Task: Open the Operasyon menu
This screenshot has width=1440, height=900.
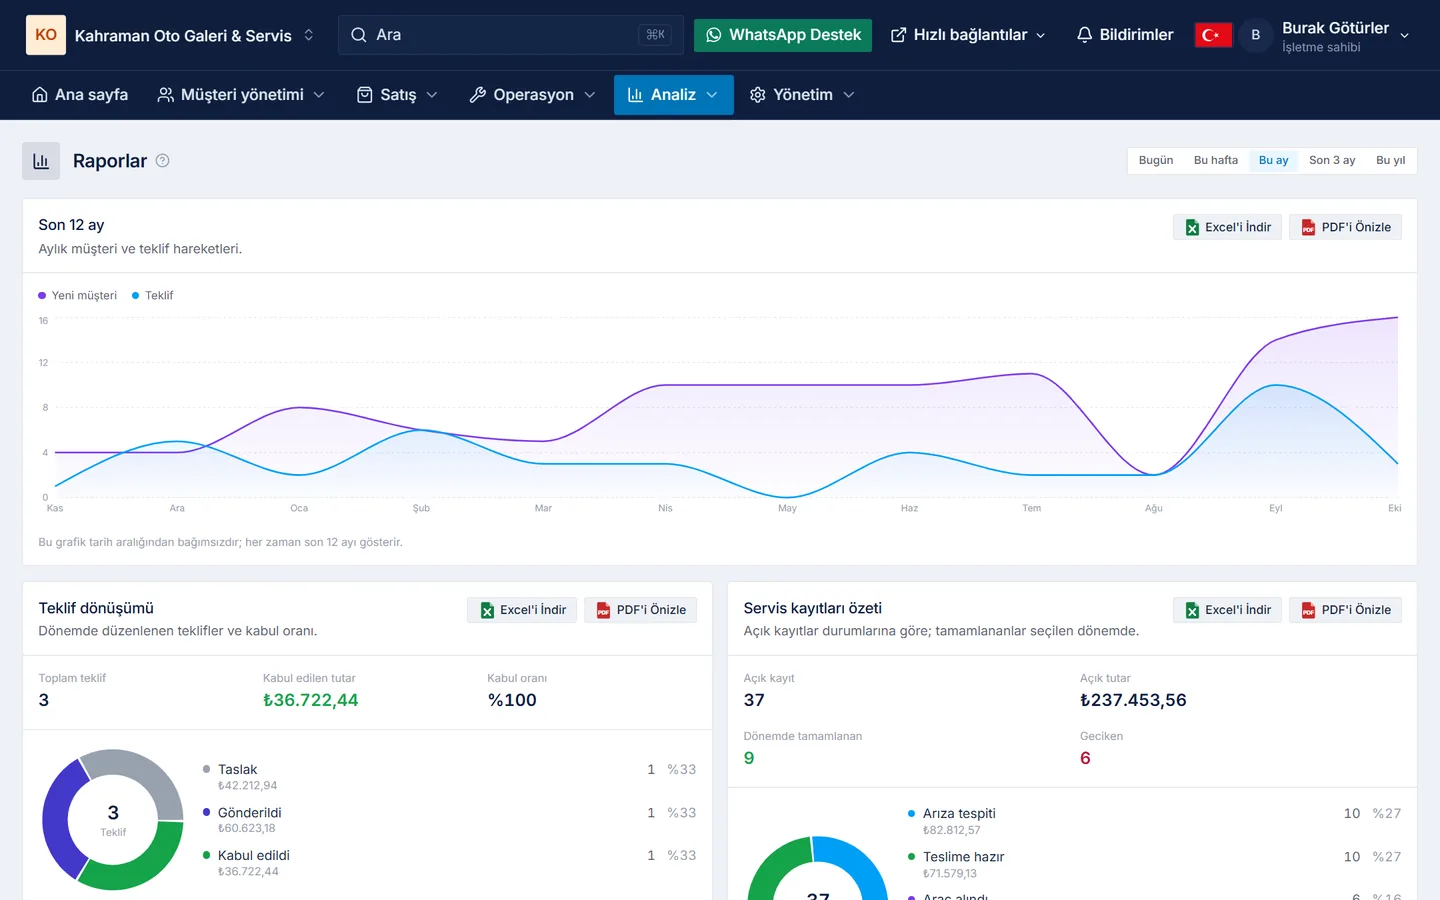Action: point(532,95)
